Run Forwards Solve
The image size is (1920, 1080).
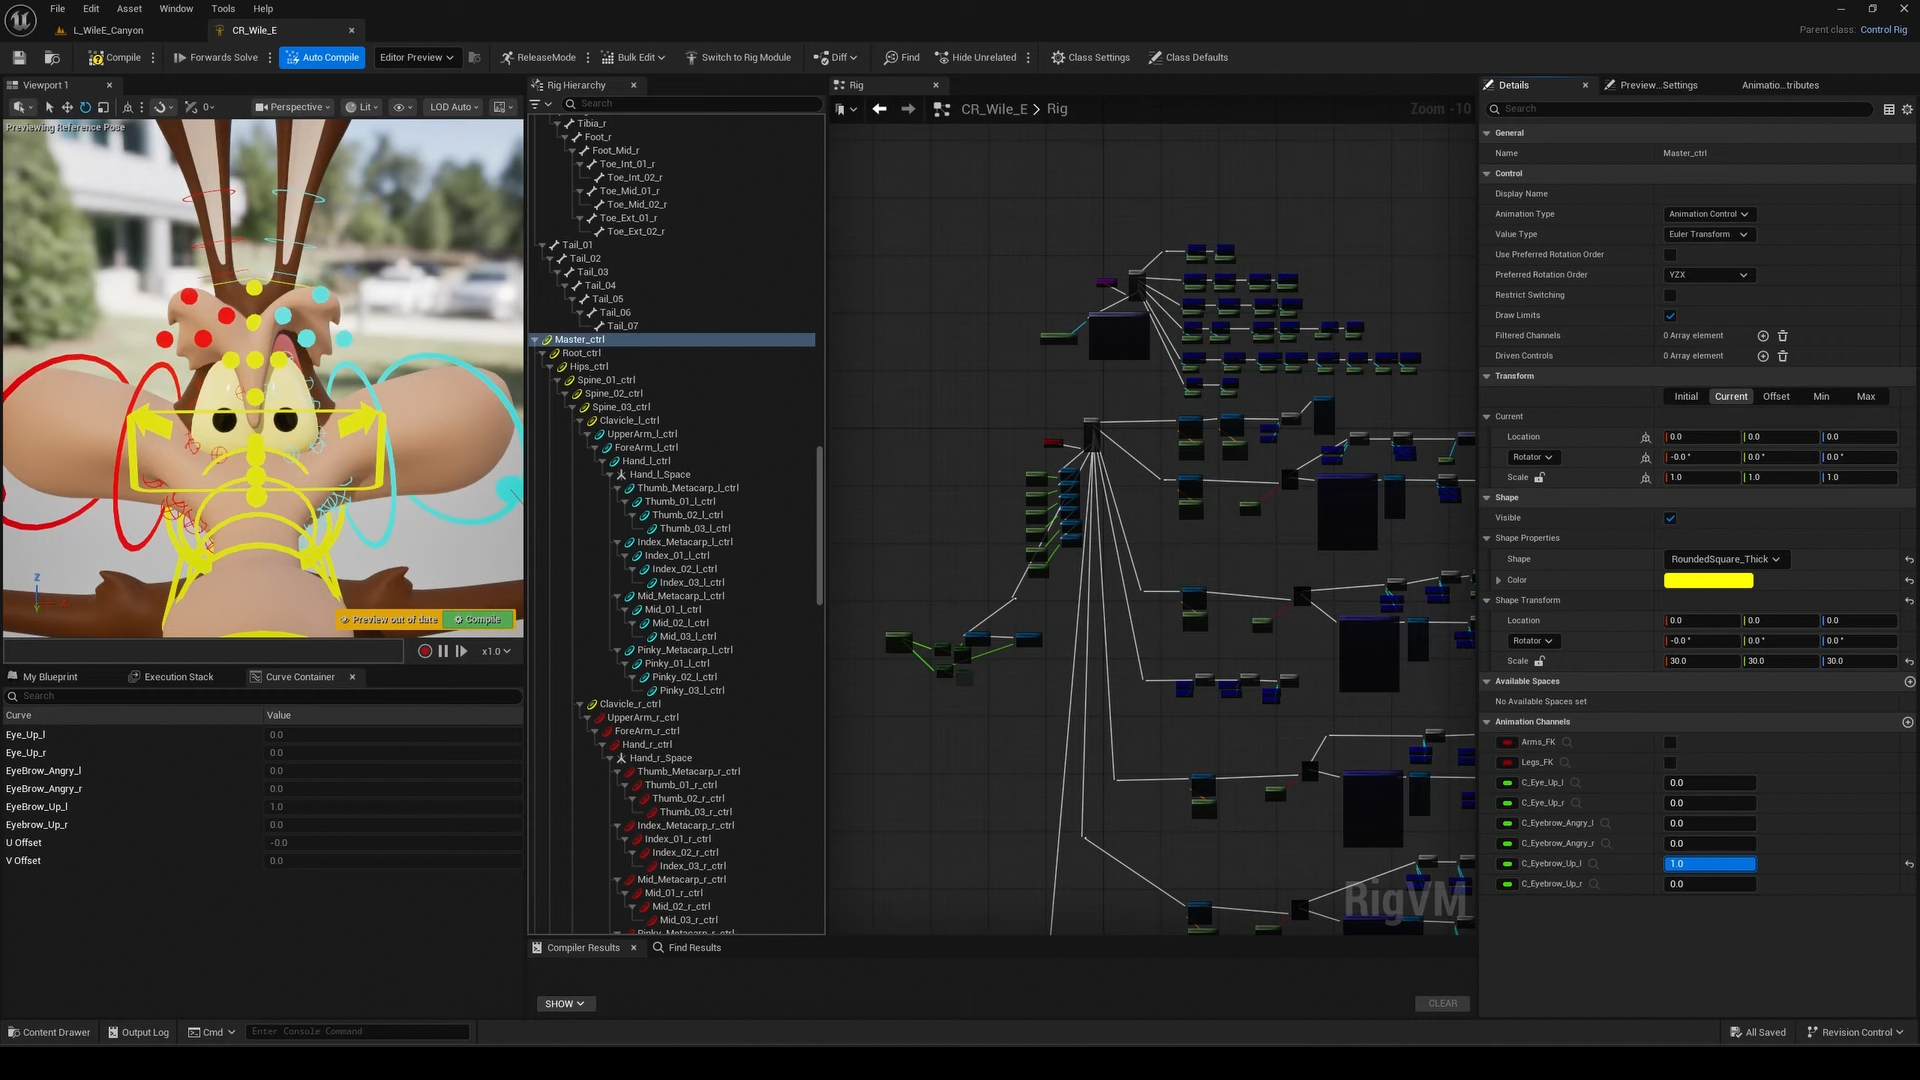click(216, 58)
